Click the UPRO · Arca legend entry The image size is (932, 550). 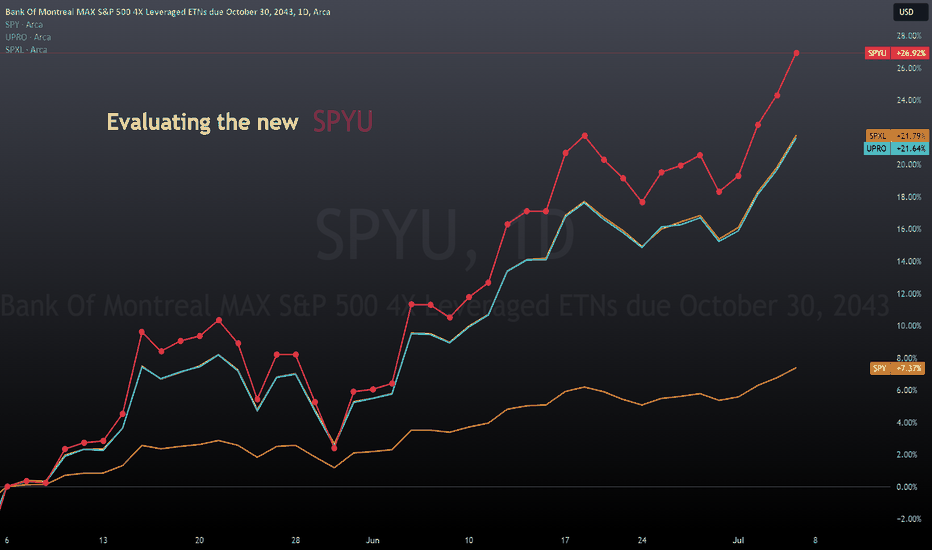[28, 37]
